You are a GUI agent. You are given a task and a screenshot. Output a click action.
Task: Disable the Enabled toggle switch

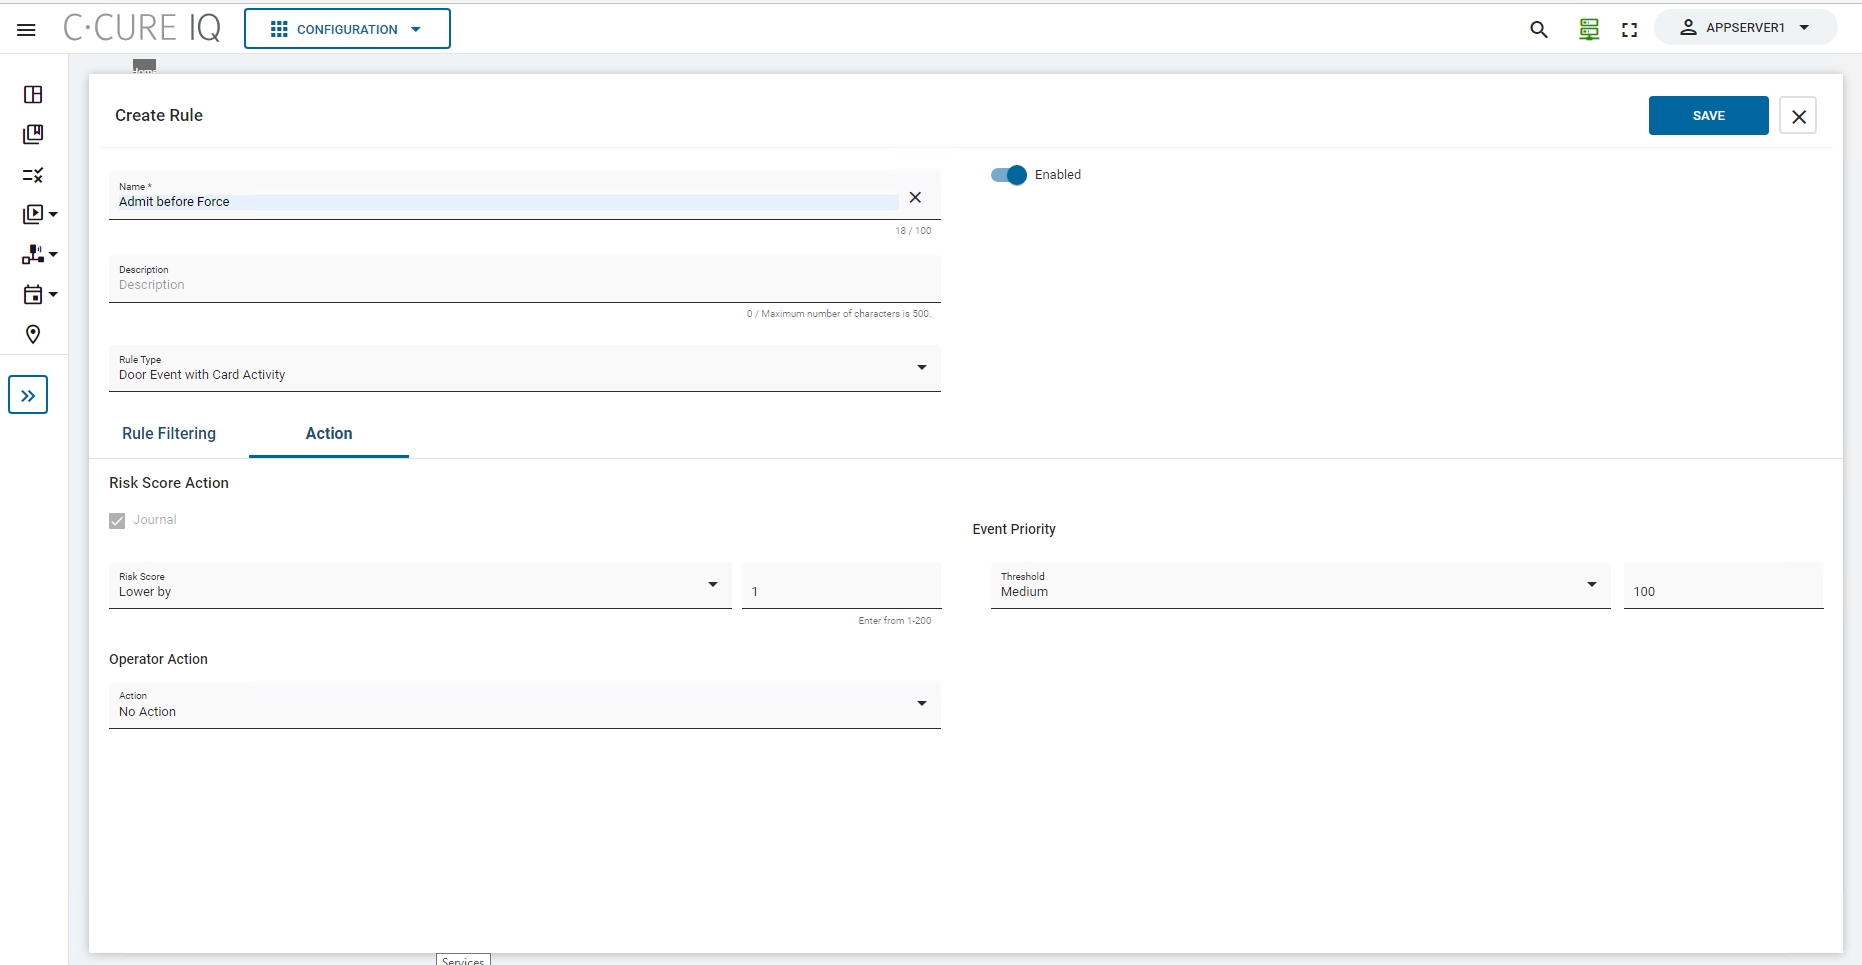pyautogui.click(x=1009, y=175)
